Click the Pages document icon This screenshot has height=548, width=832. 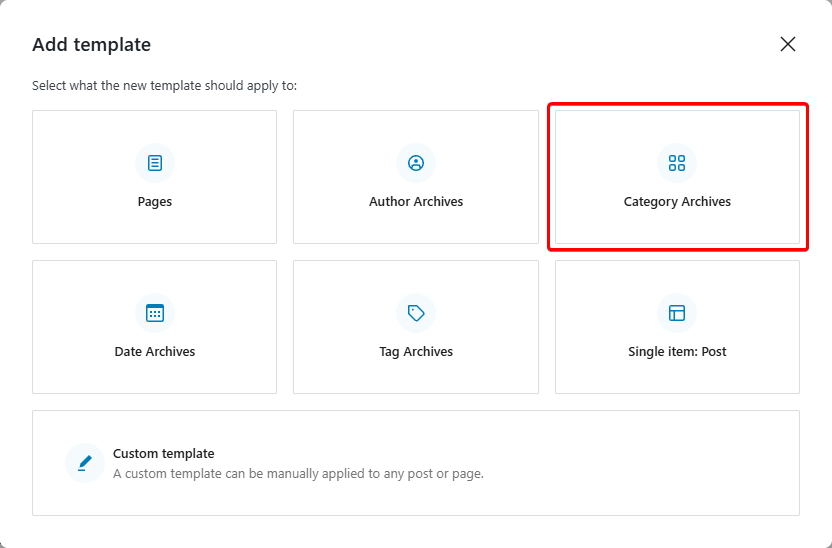(x=155, y=163)
